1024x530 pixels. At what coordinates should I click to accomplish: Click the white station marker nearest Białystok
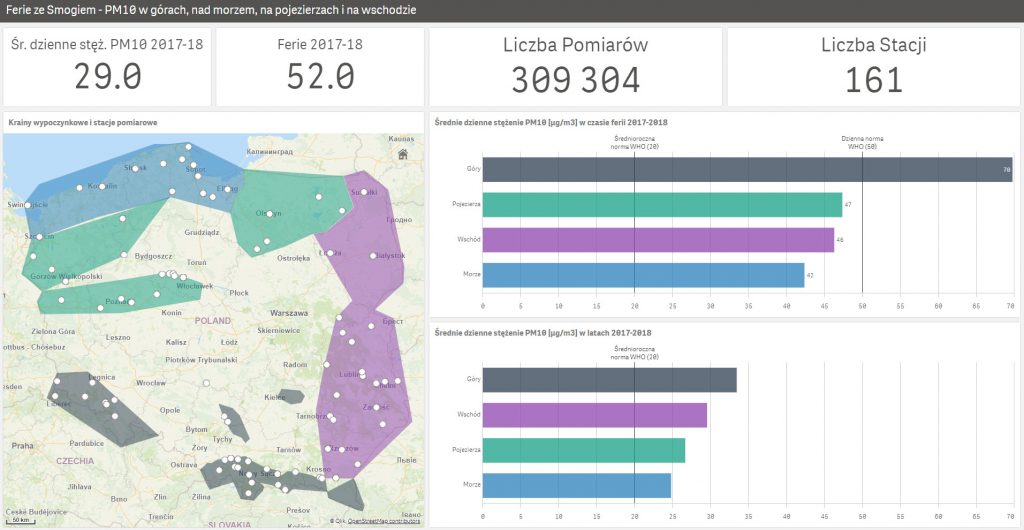[x=375, y=255]
